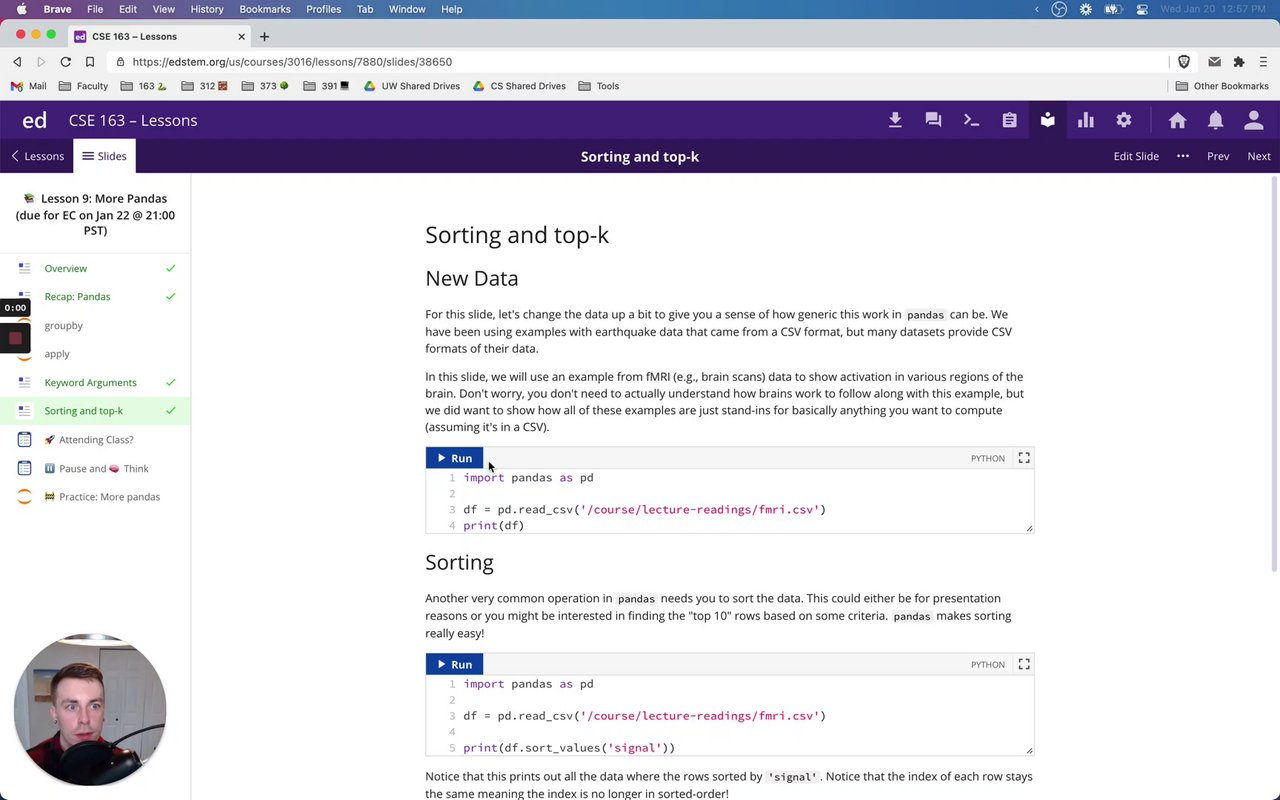Toggle fullscreen on the New Data code block
This screenshot has height=800, width=1280.
point(1024,458)
